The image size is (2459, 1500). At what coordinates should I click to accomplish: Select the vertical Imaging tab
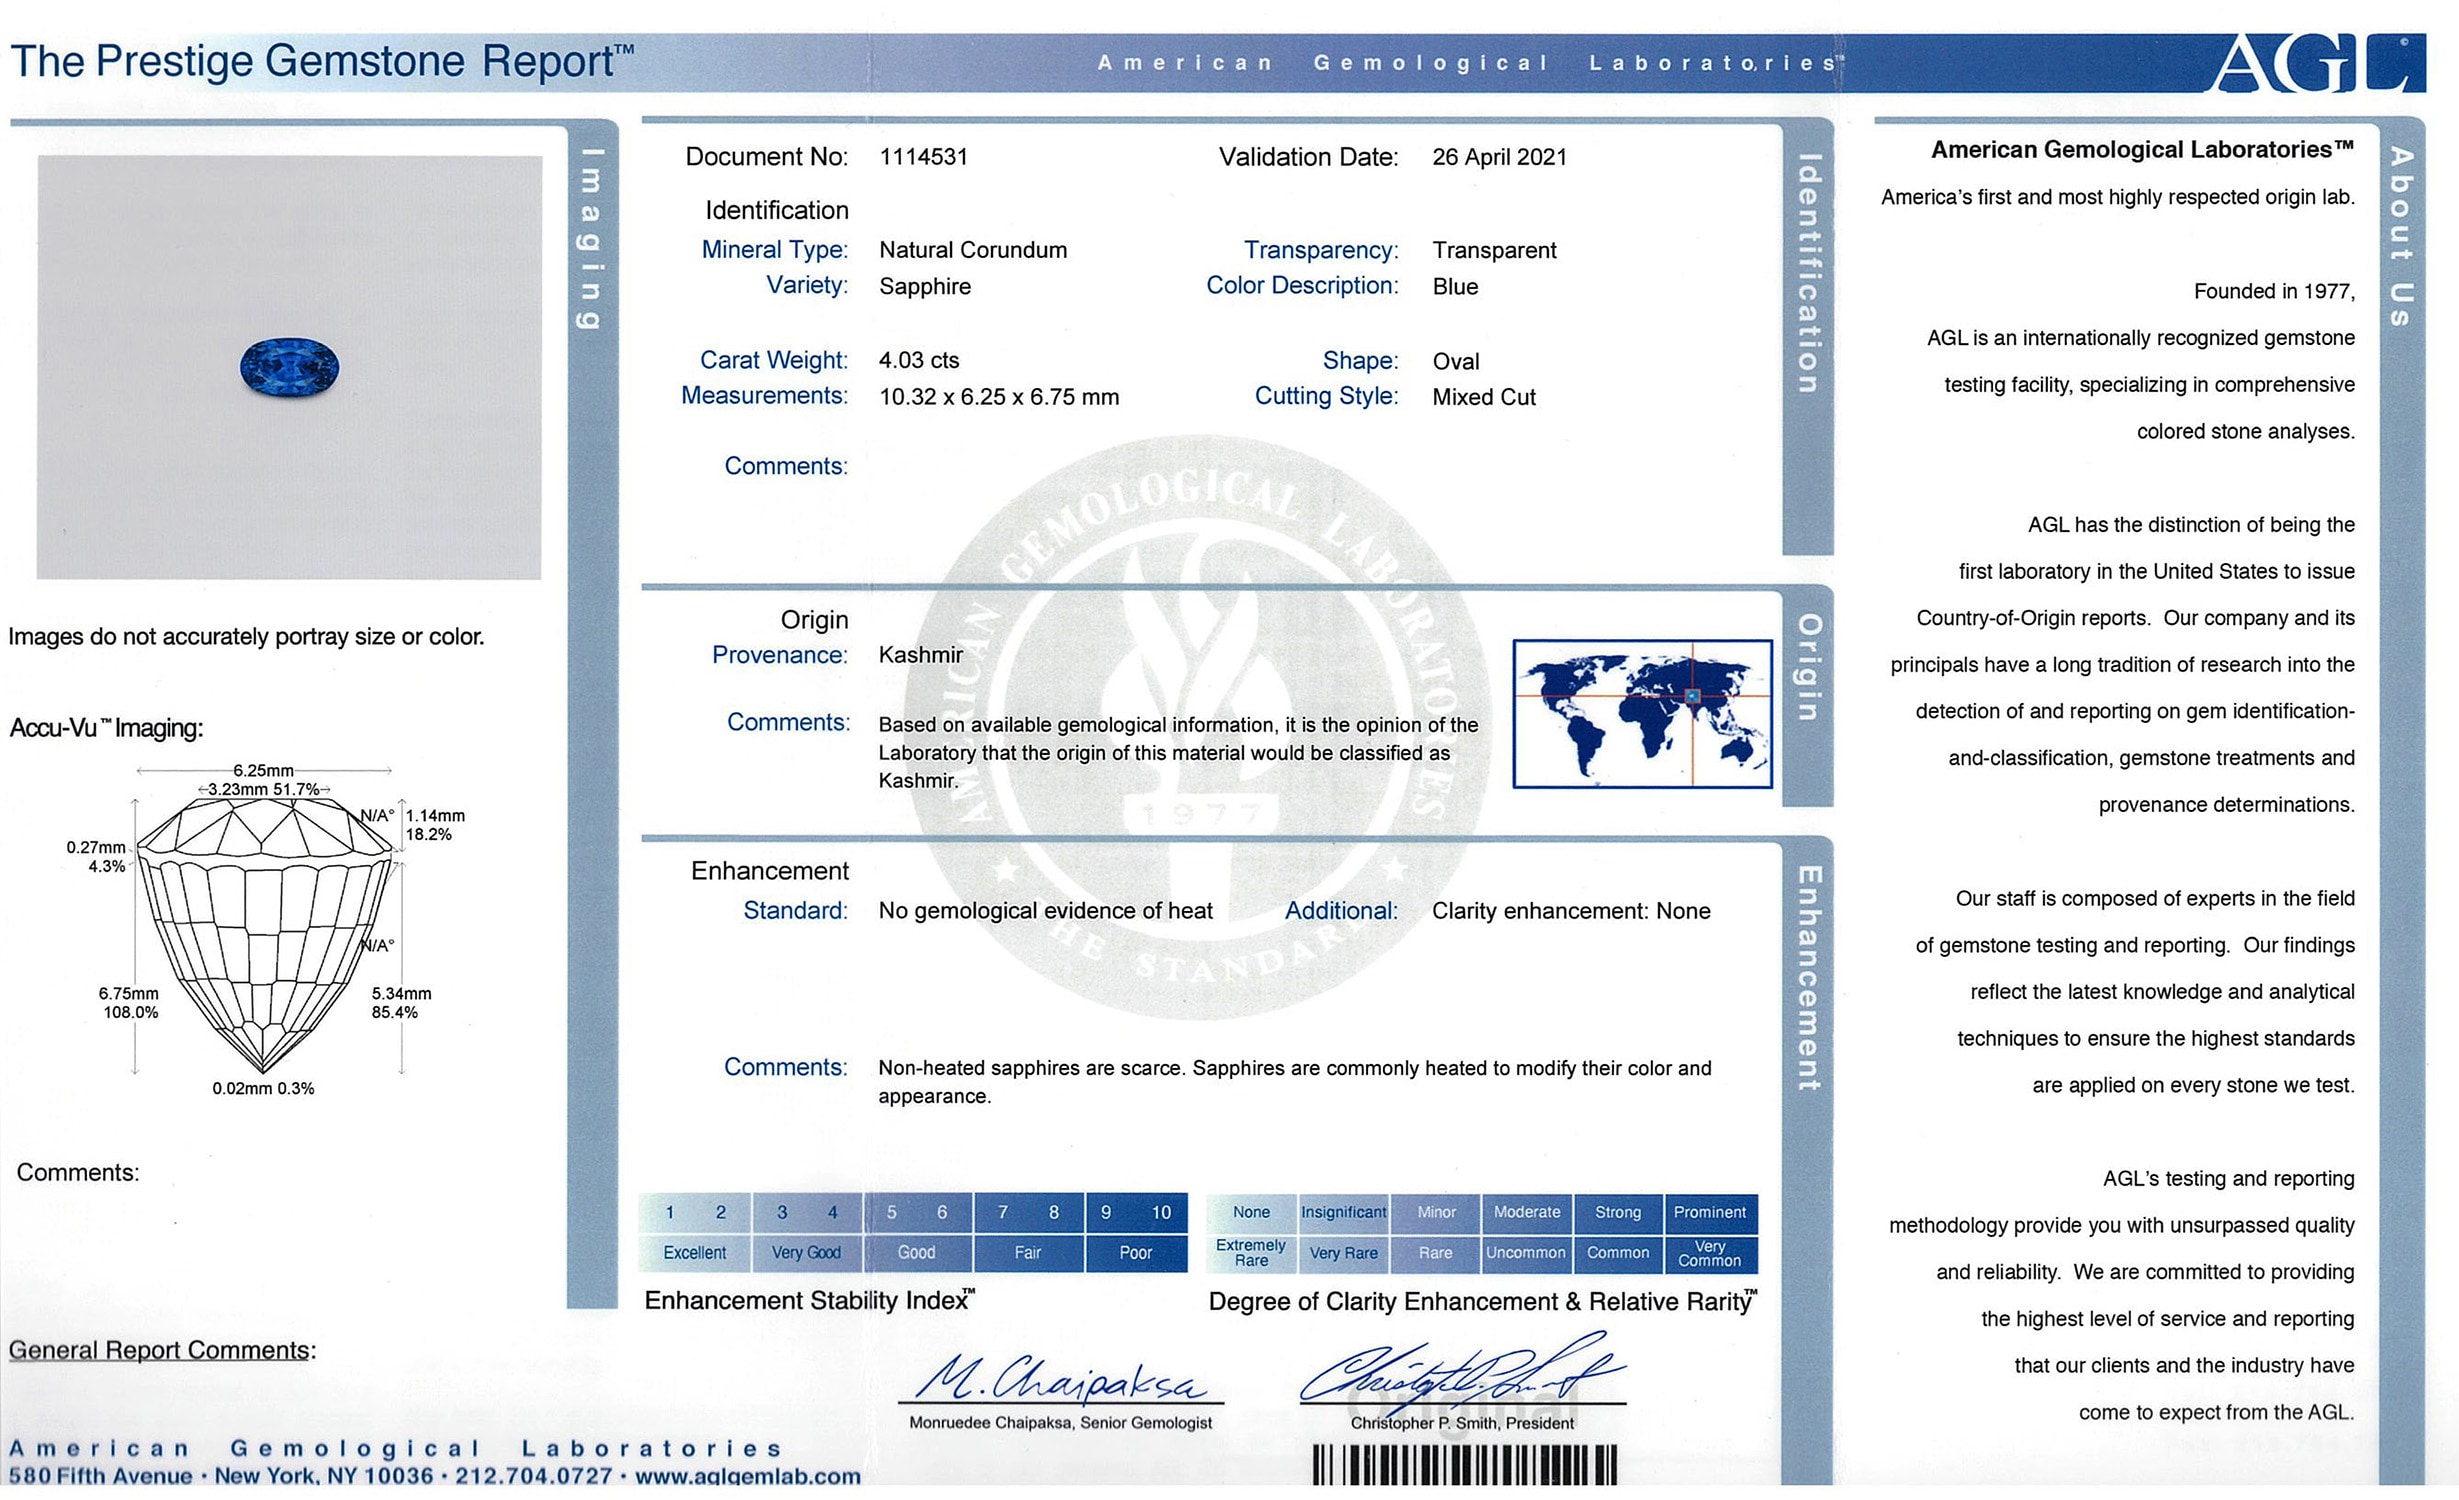coord(592,238)
